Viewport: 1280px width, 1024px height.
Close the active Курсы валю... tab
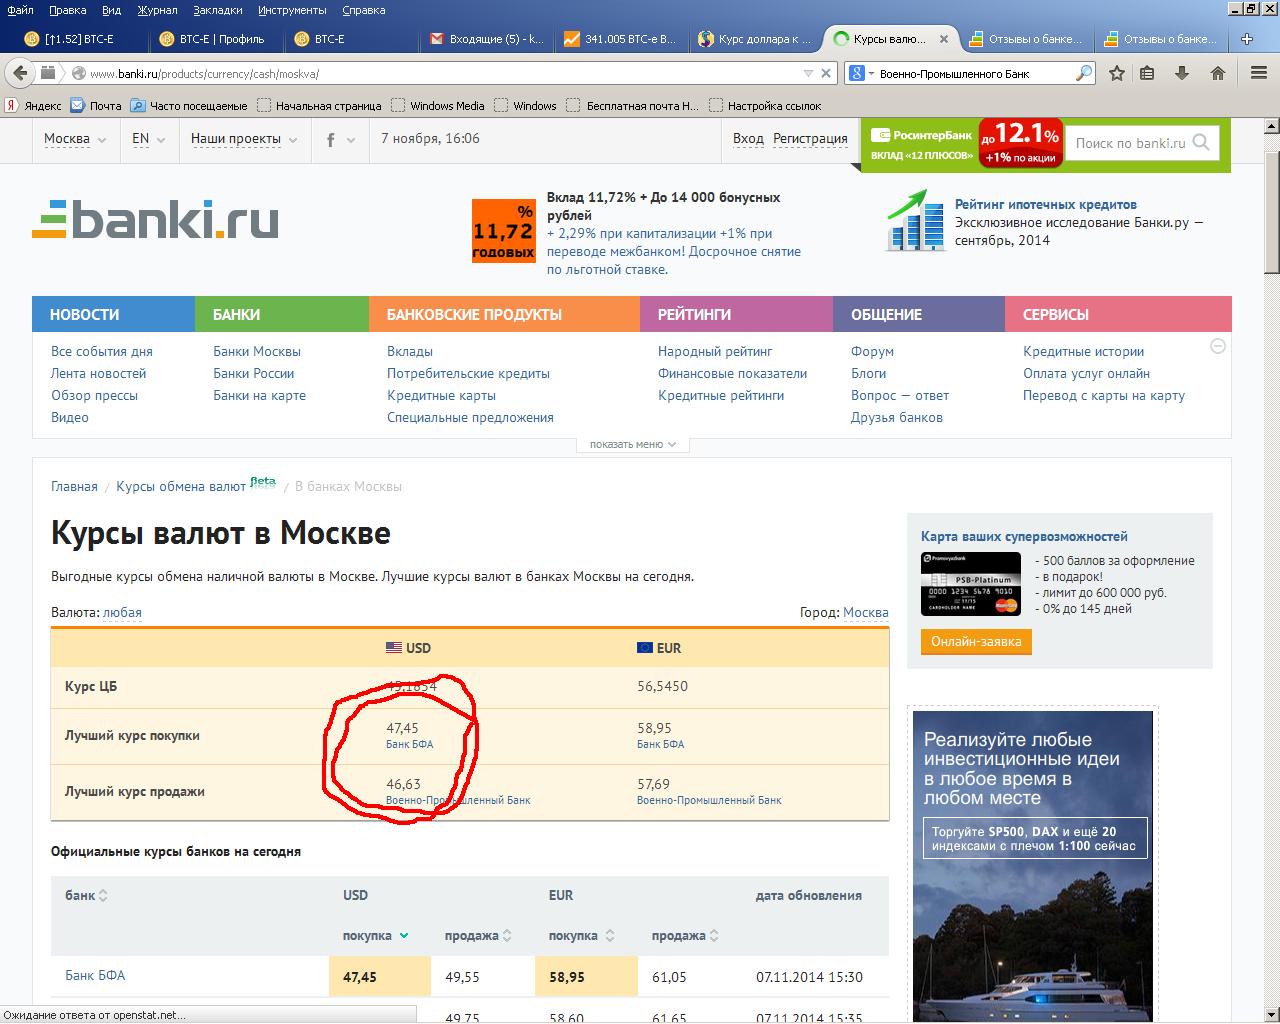(946, 39)
